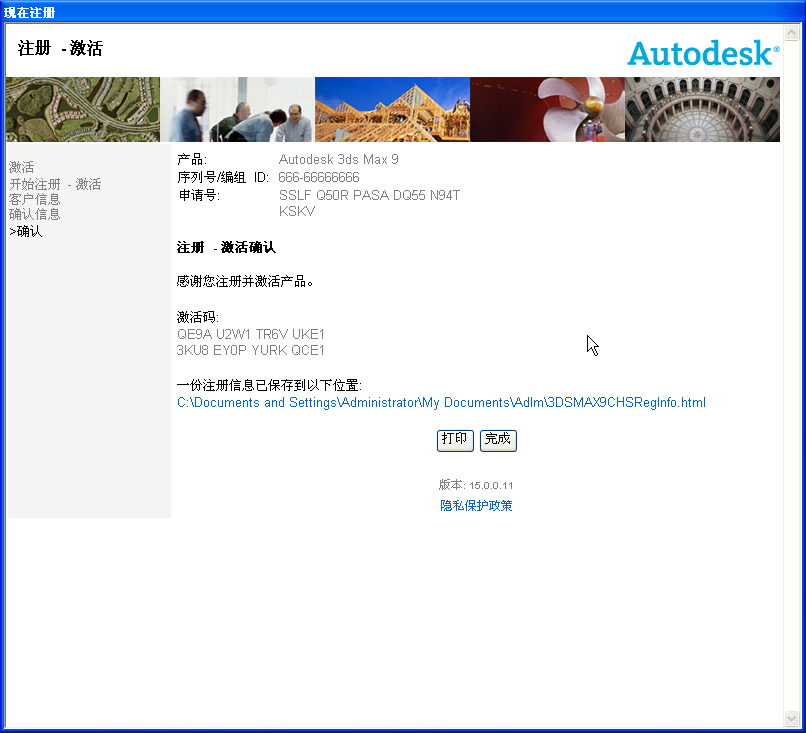
Task: Click the Autodesk logo
Action: [x=703, y=53]
